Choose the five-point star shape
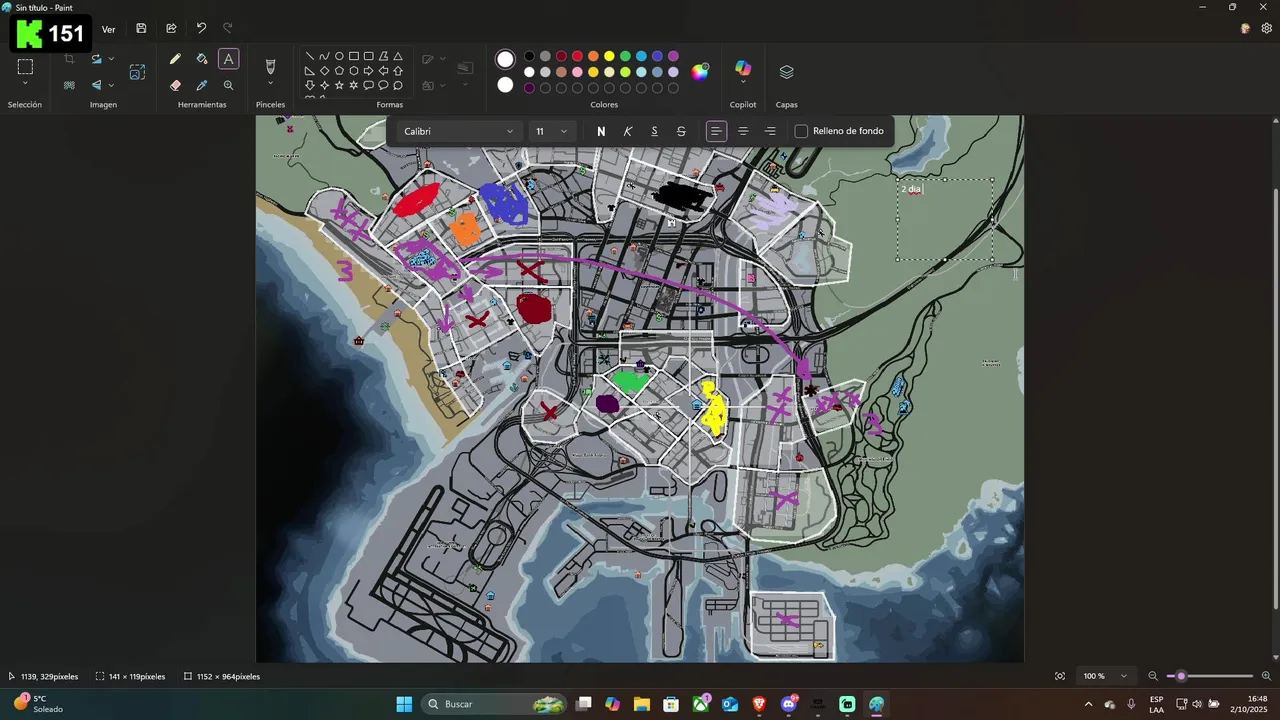Image resolution: width=1280 pixels, height=720 pixels. [339, 86]
